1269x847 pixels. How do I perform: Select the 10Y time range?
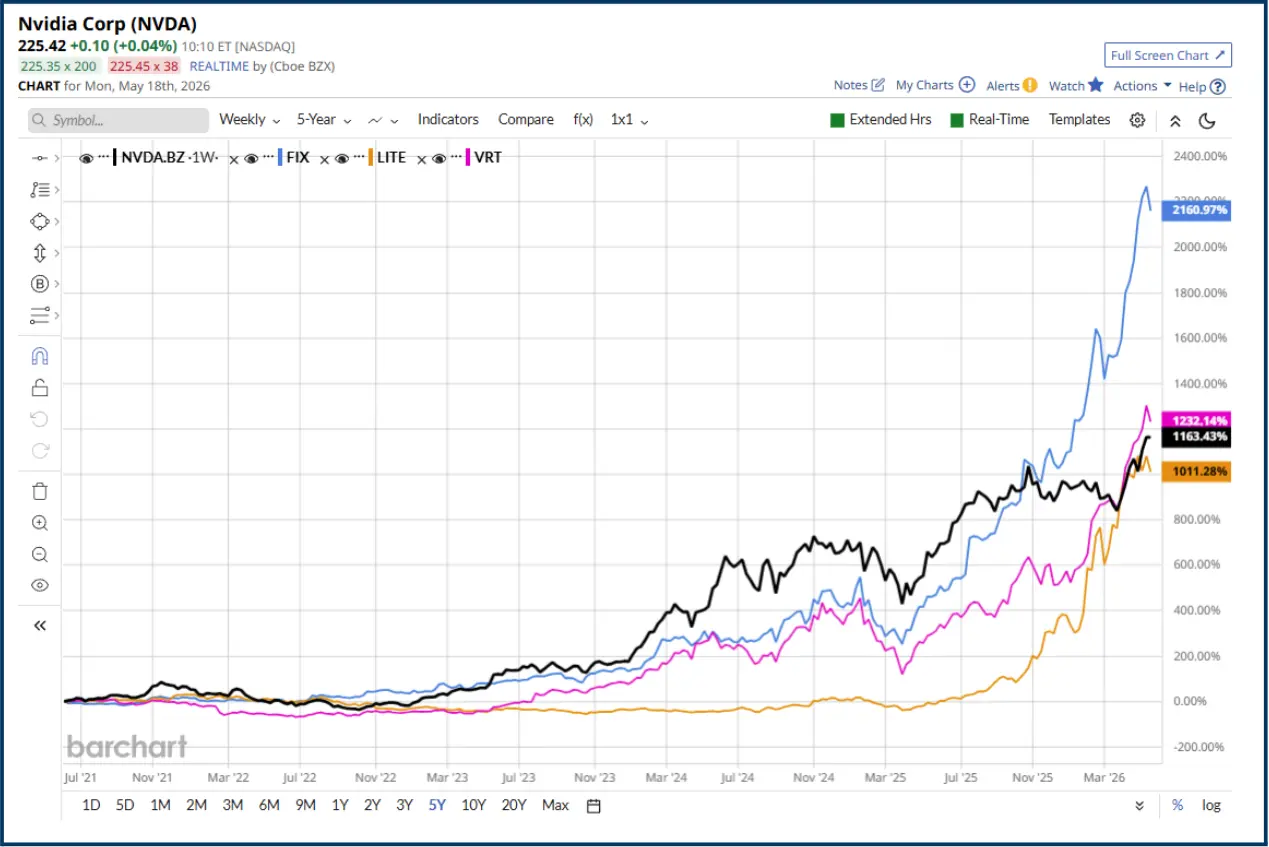click(473, 805)
